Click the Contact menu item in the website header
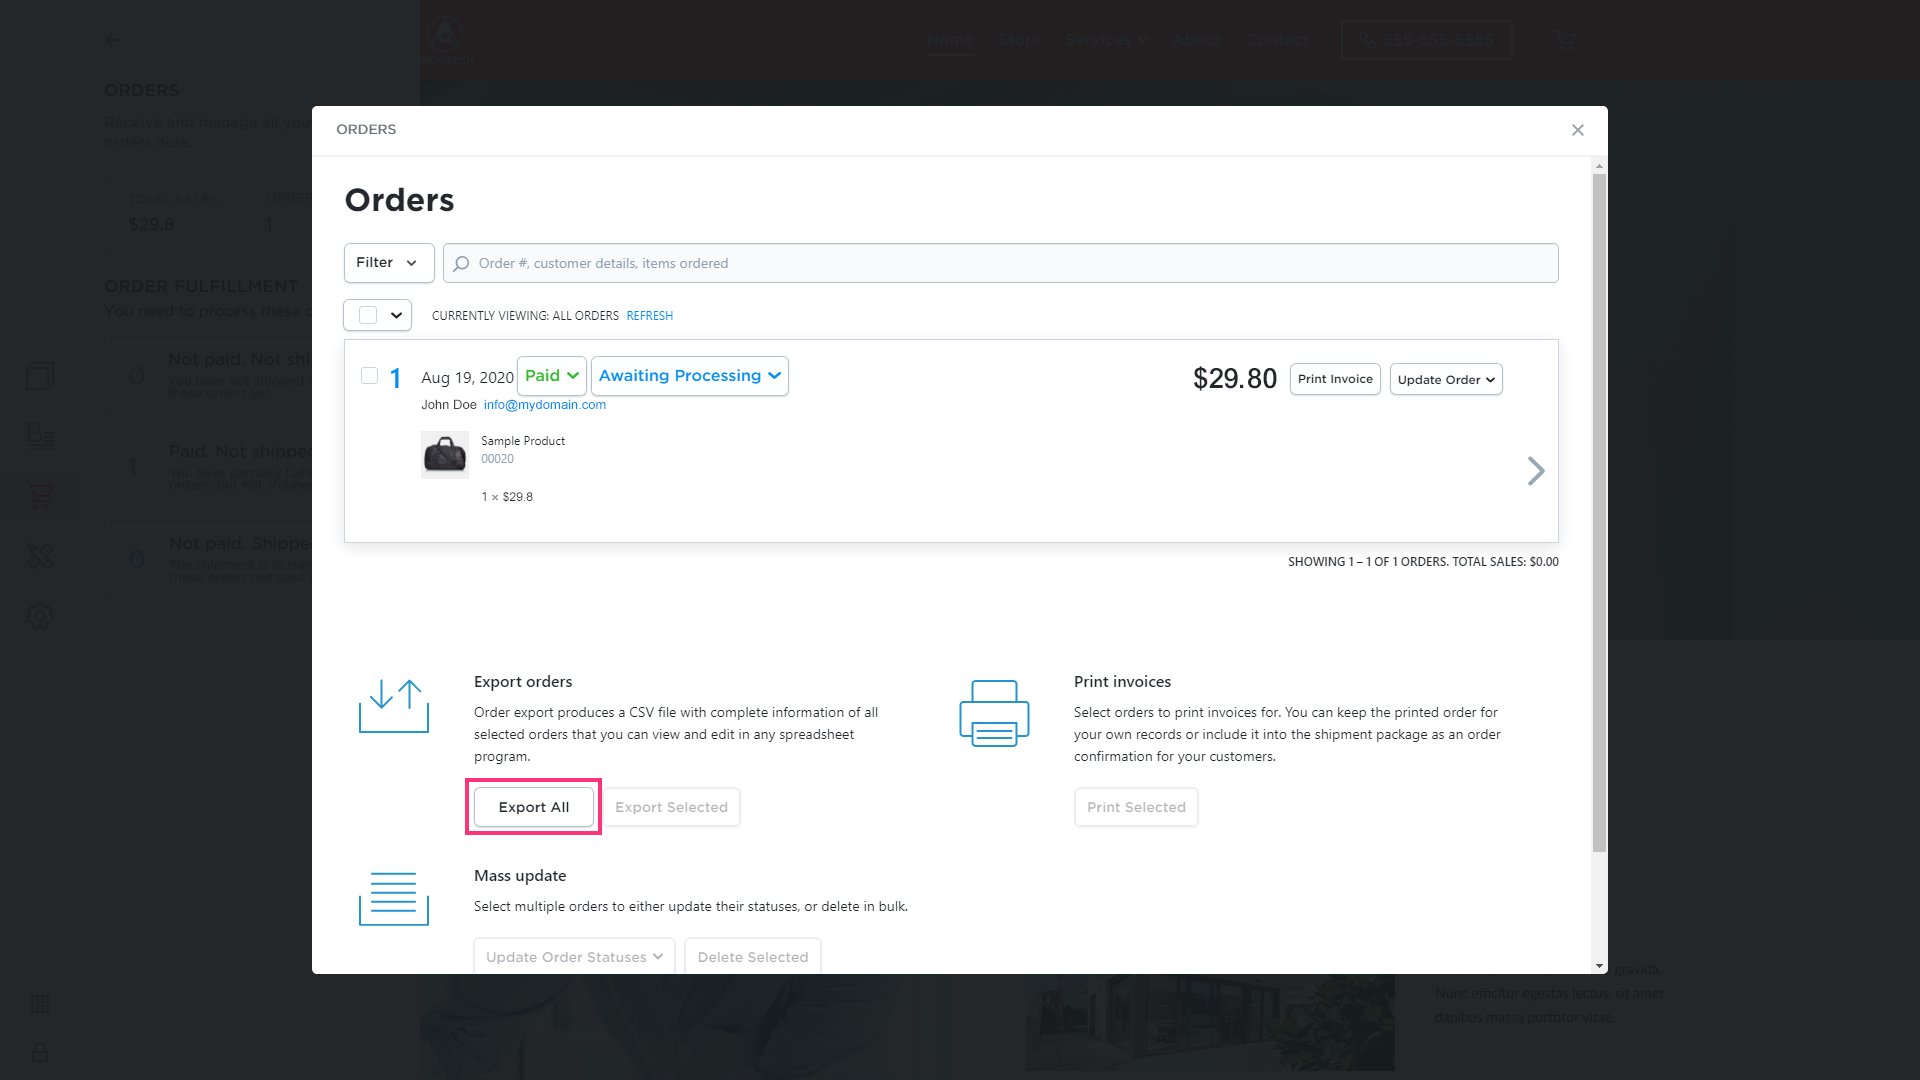 tap(1277, 40)
